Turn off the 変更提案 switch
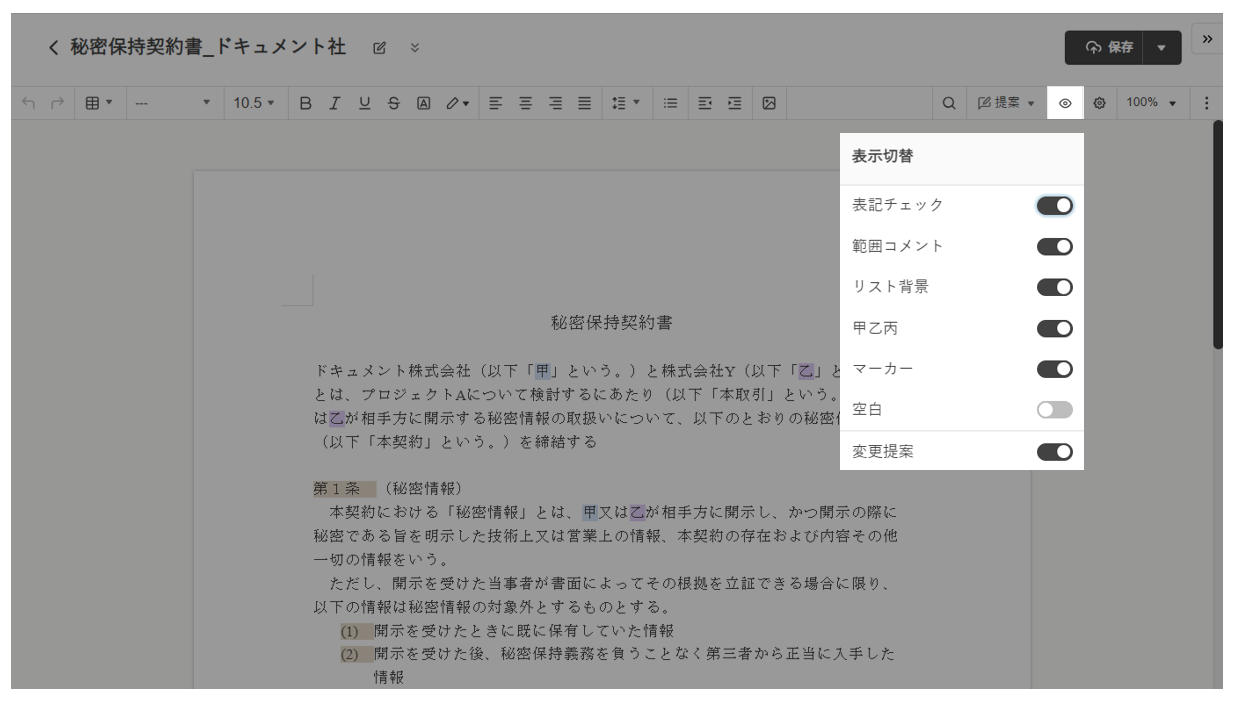This screenshot has height=701, width=1238. click(1054, 452)
